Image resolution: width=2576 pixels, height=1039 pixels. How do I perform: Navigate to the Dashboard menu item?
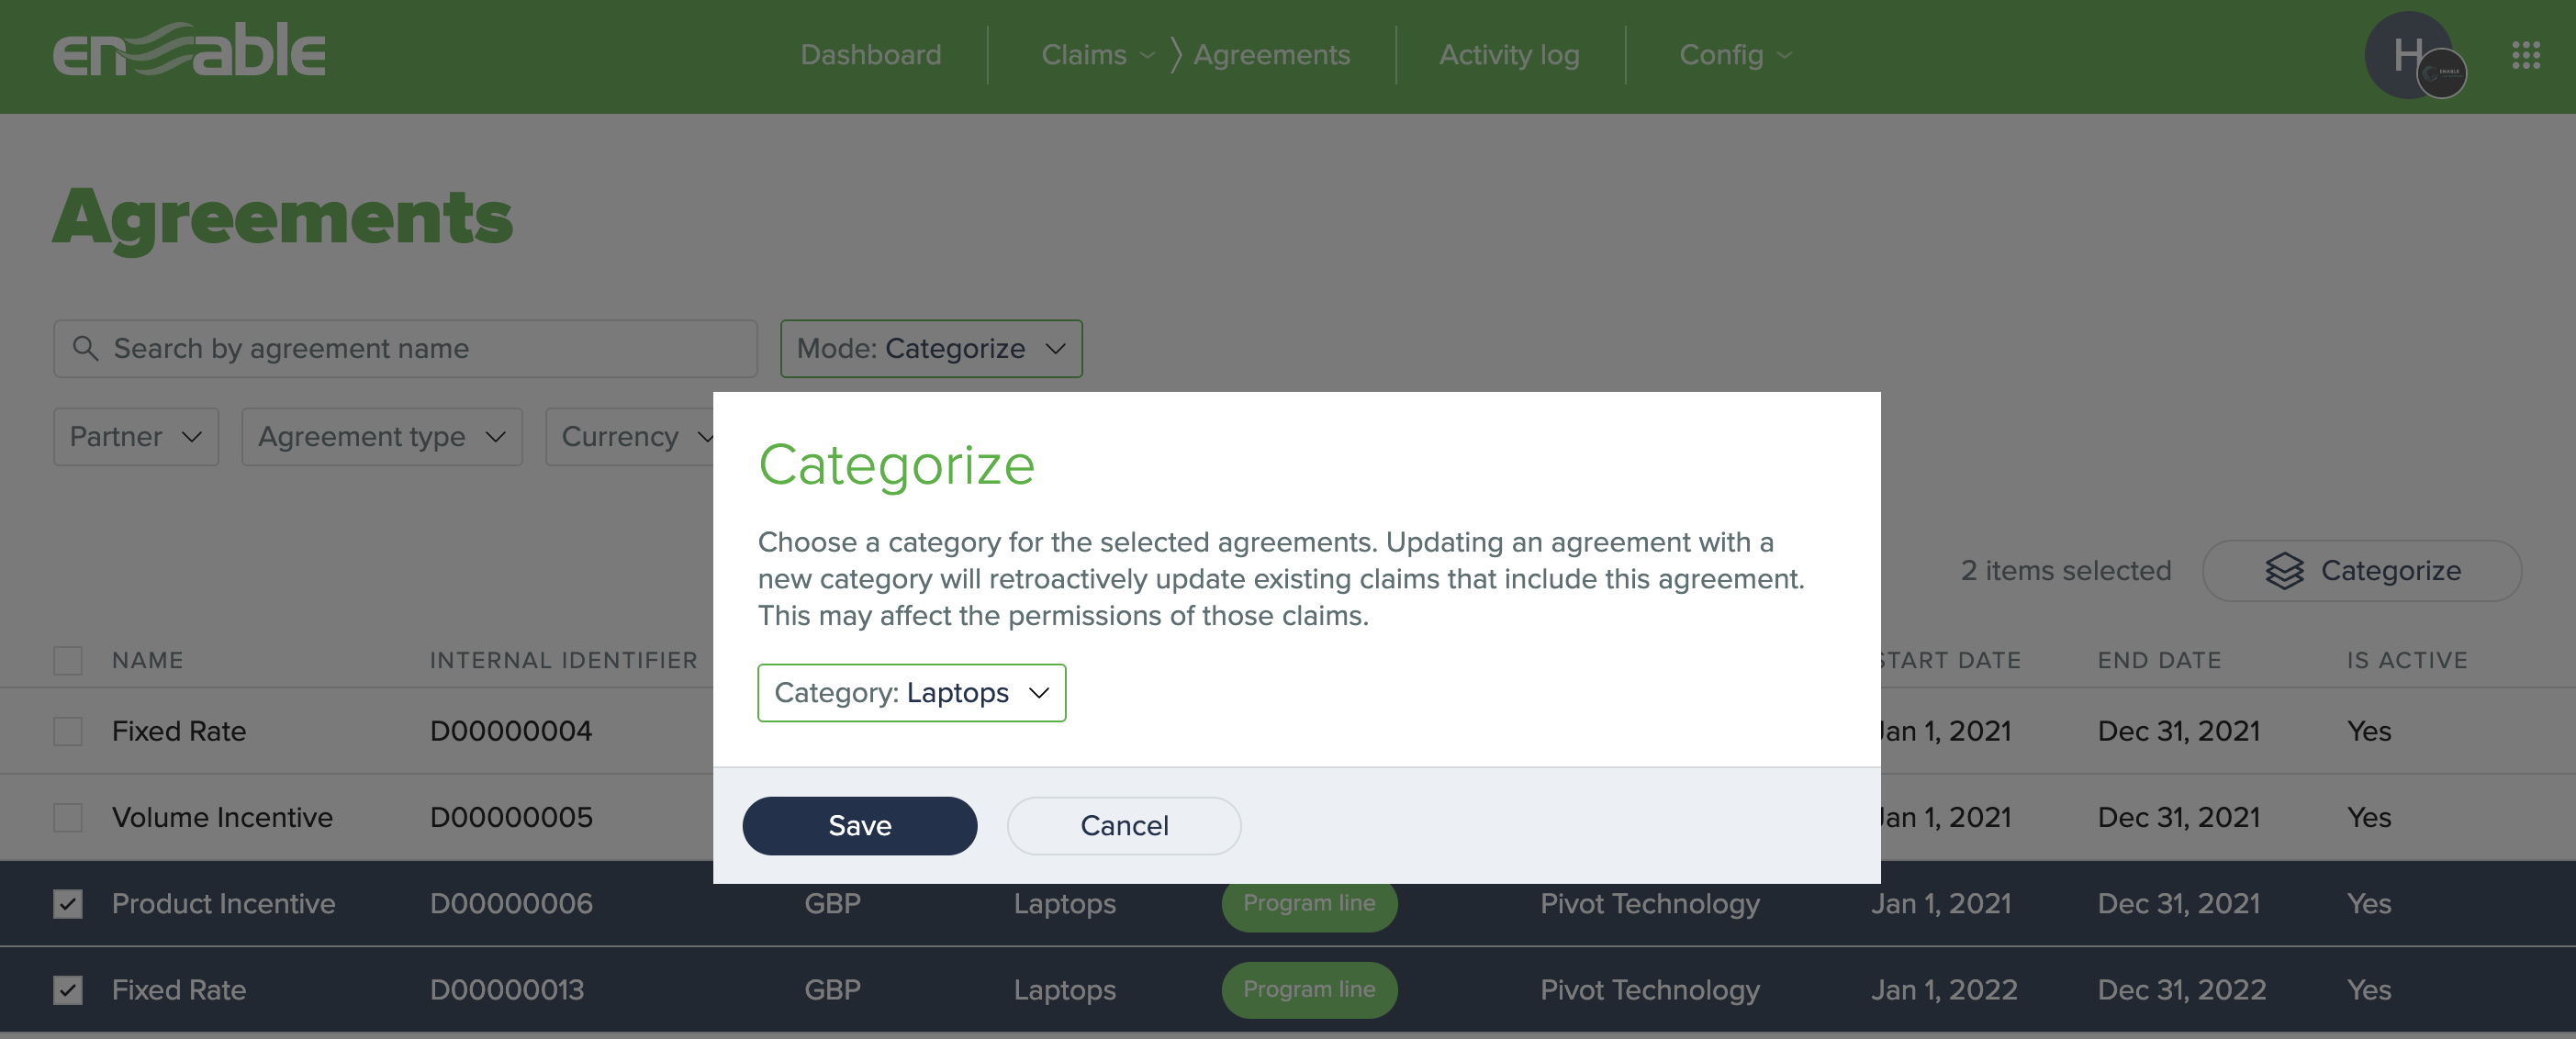point(870,55)
